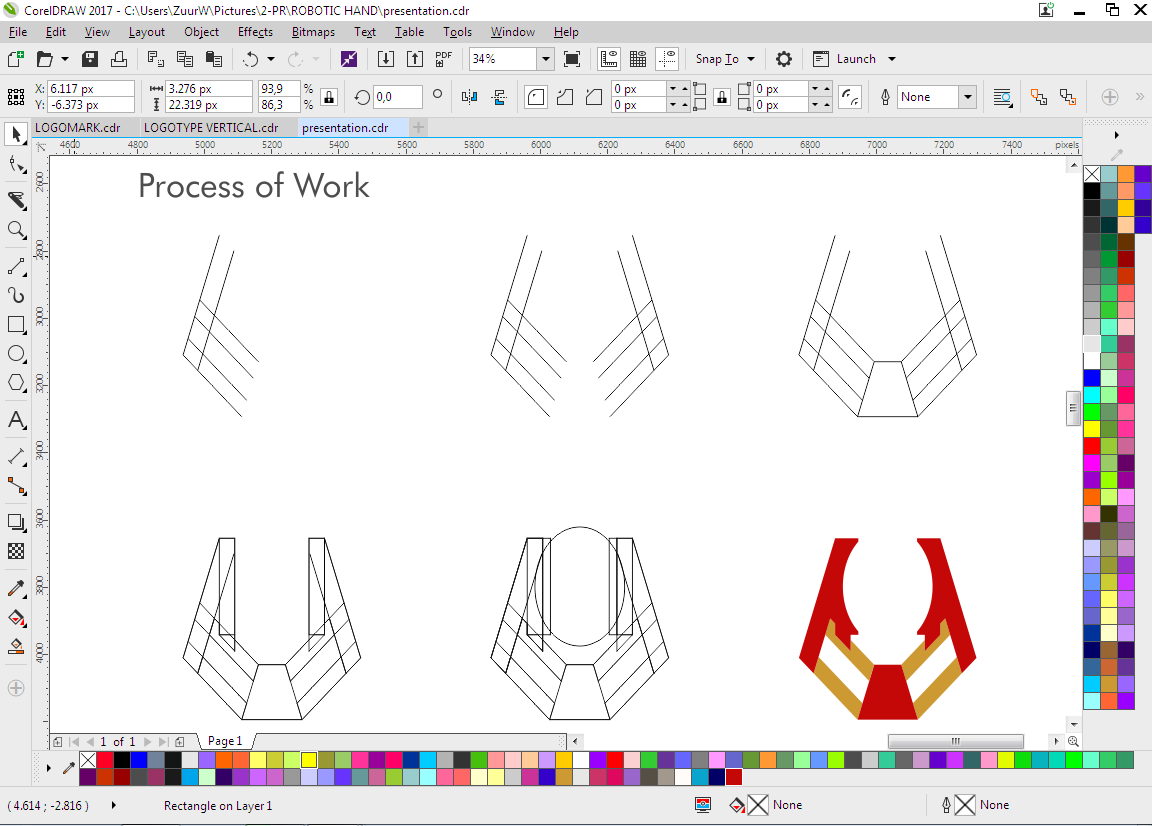
Task: Open the Options gear icon
Action: 784,59
